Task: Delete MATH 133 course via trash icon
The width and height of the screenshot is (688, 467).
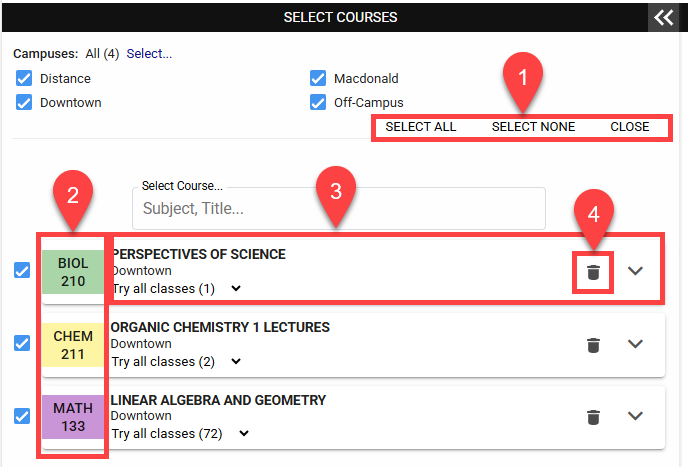Action: point(593,417)
